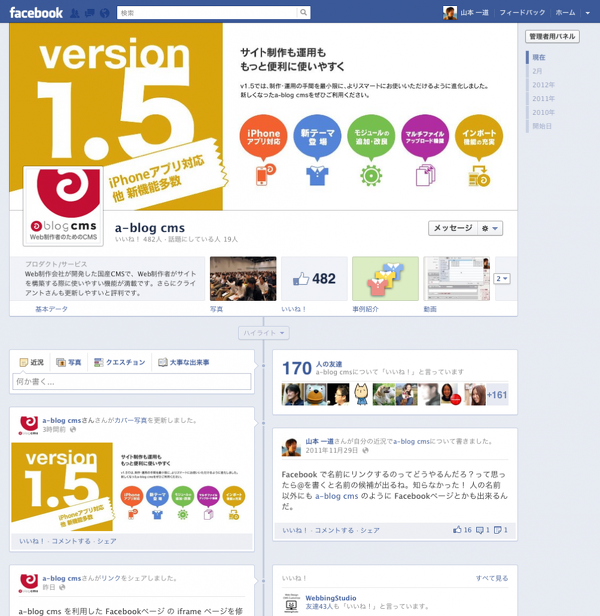Open 山本 一道 profile in top bar

pos(466,13)
